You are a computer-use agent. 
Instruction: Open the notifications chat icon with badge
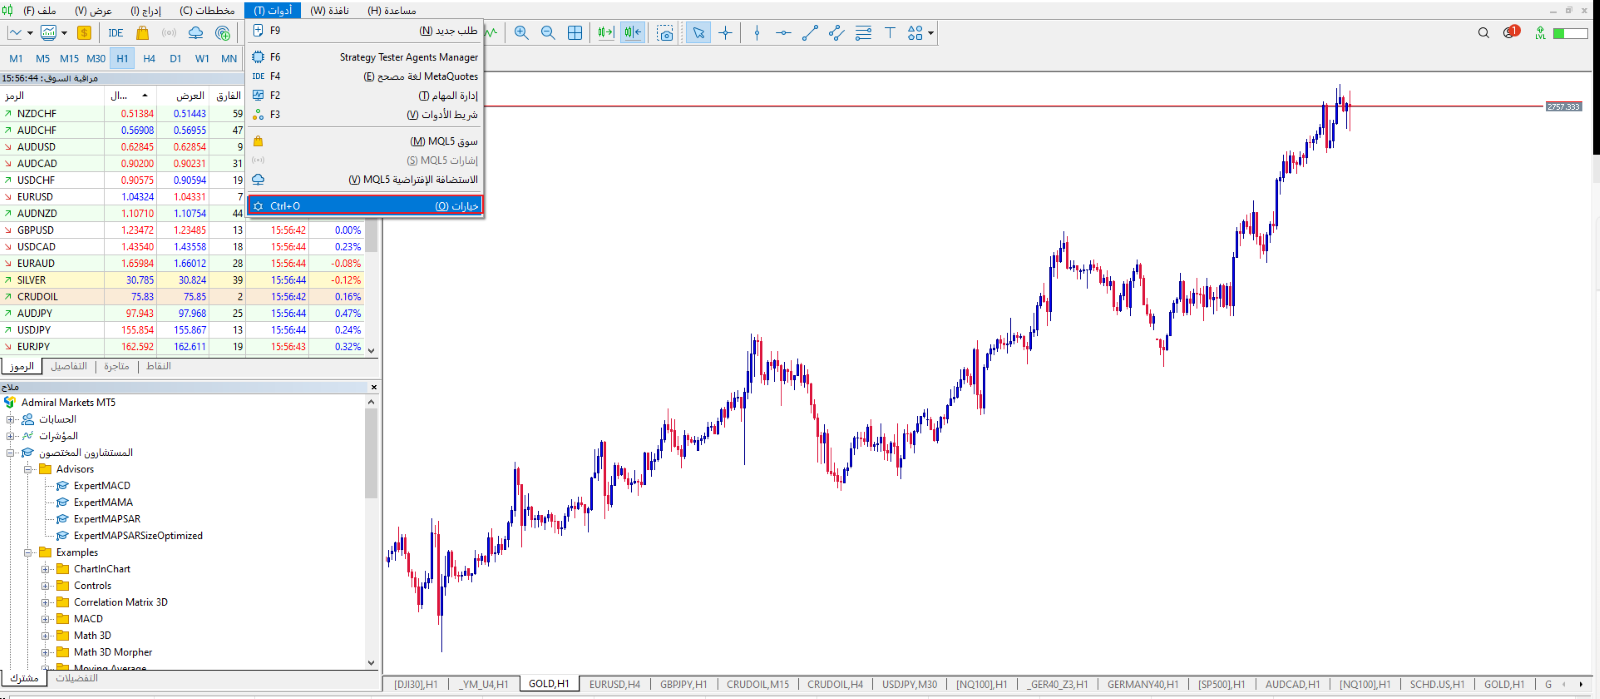(1511, 32)
